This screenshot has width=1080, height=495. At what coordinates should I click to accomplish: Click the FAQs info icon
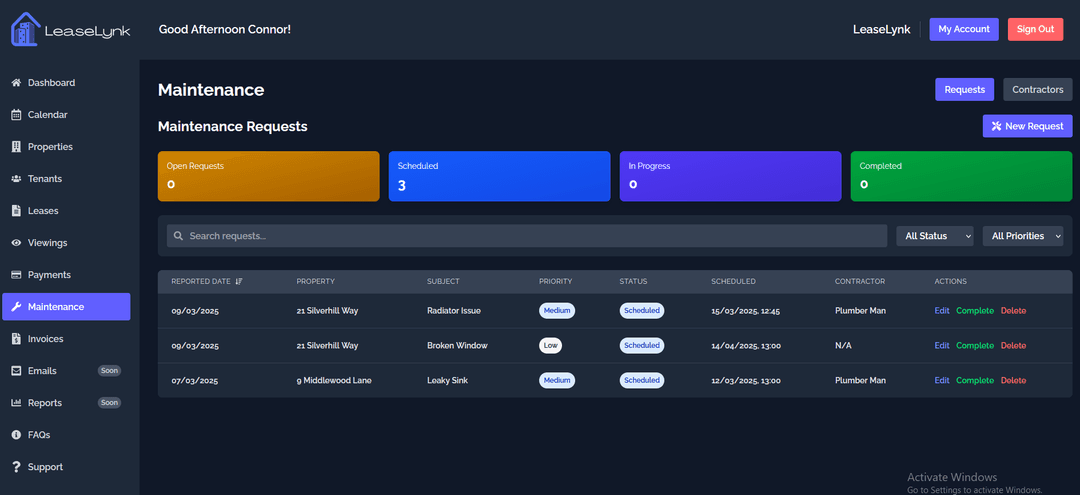(17, 435)
